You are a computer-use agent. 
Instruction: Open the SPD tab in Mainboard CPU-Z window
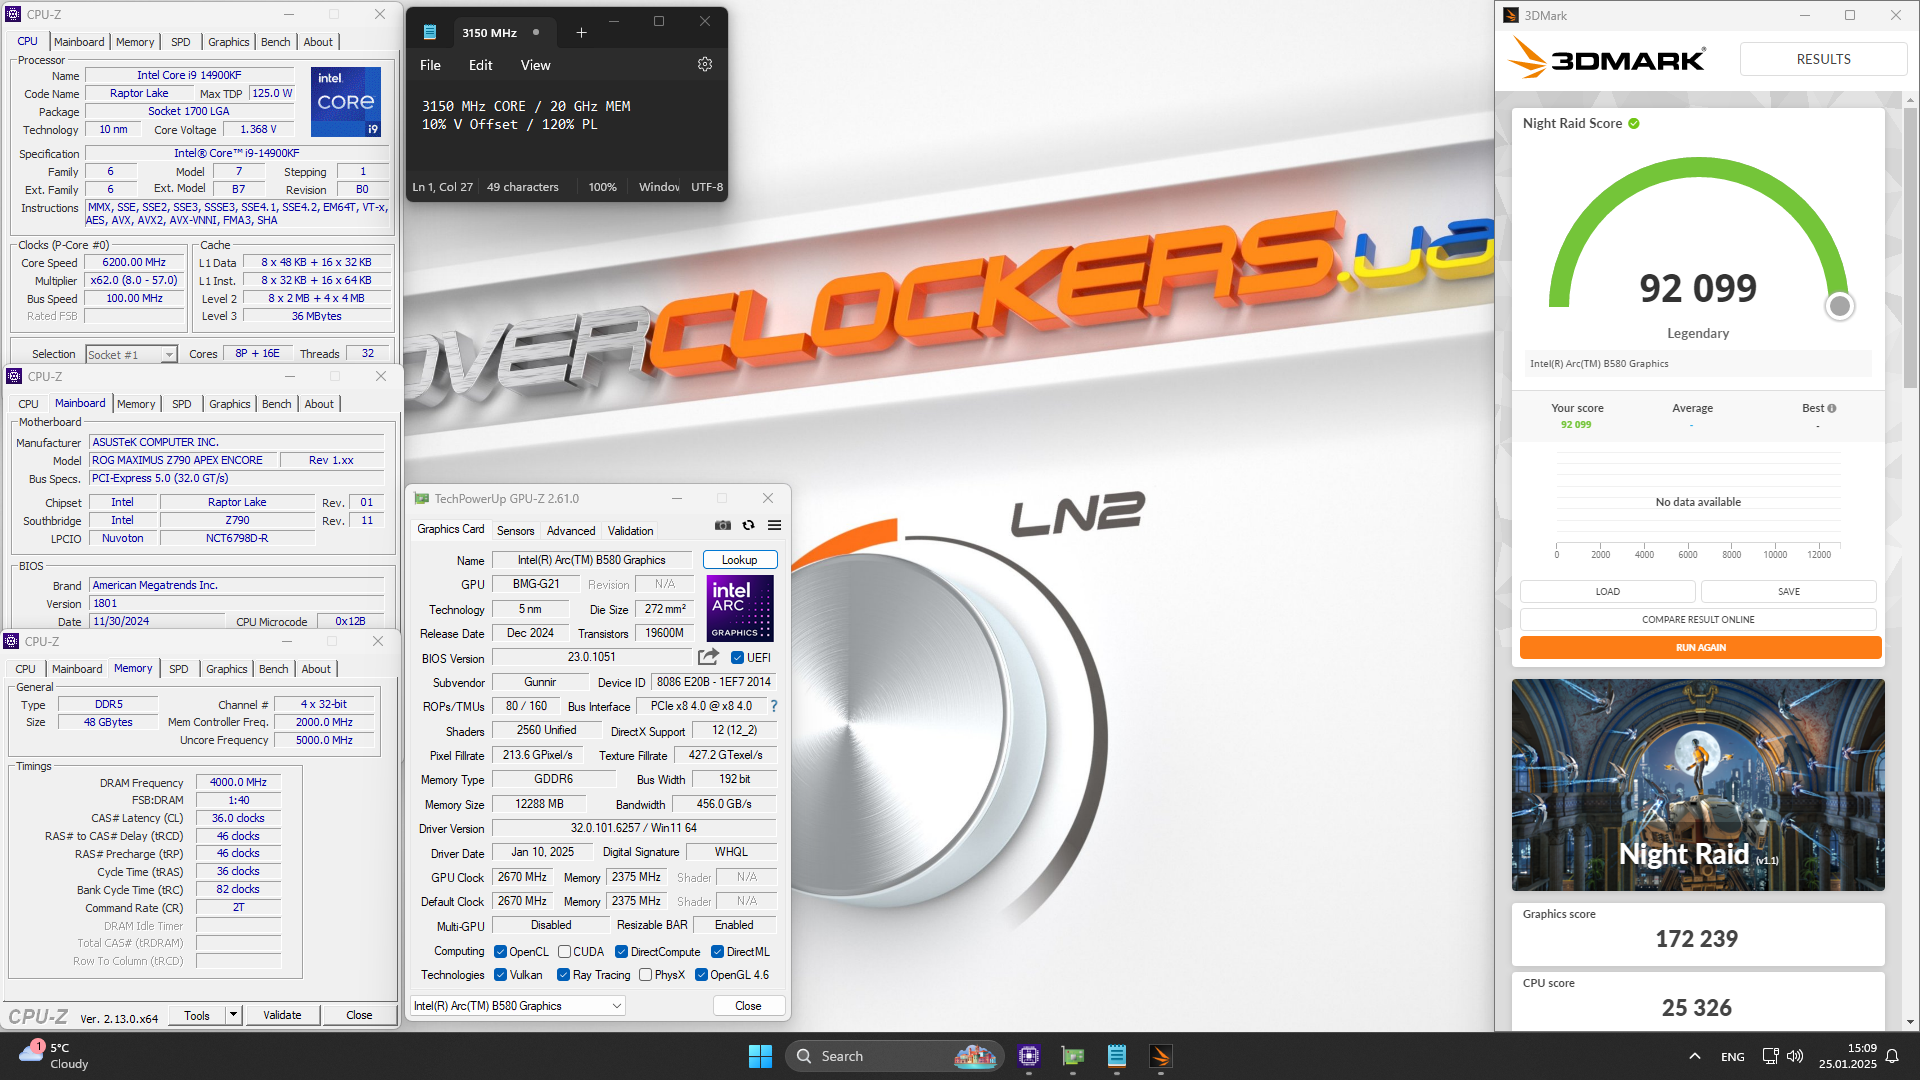point(181,404)
